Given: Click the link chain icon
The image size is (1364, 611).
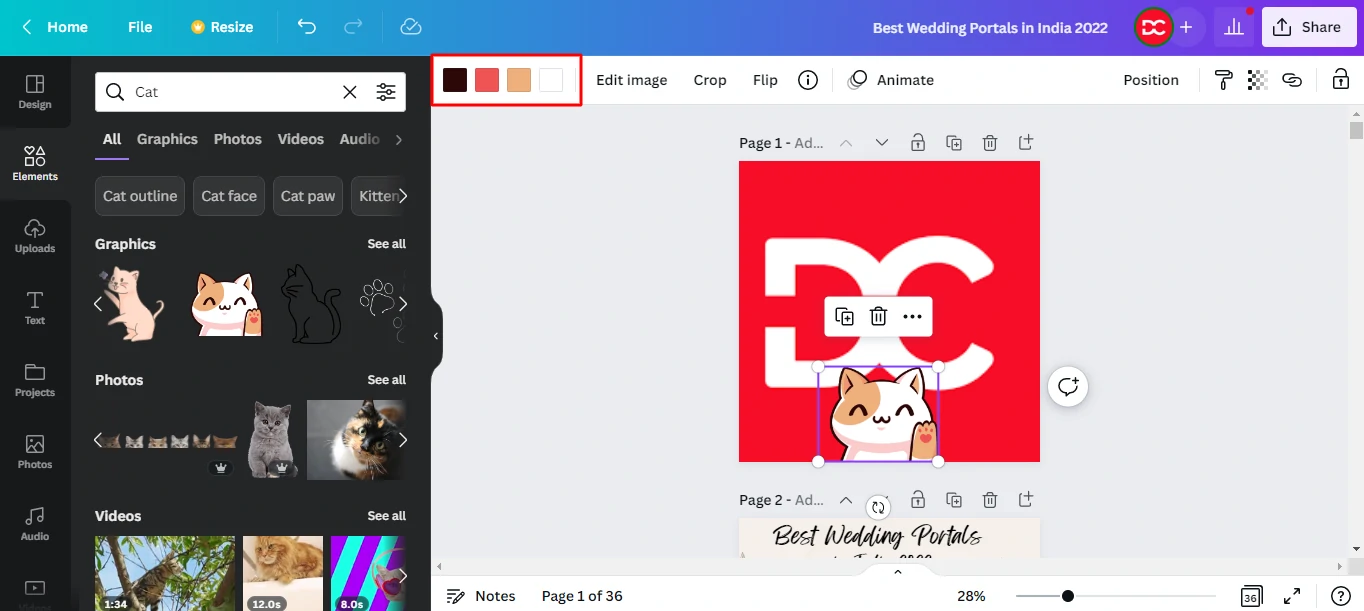Looking at the screenshot, I should [x=1292, y=80].
